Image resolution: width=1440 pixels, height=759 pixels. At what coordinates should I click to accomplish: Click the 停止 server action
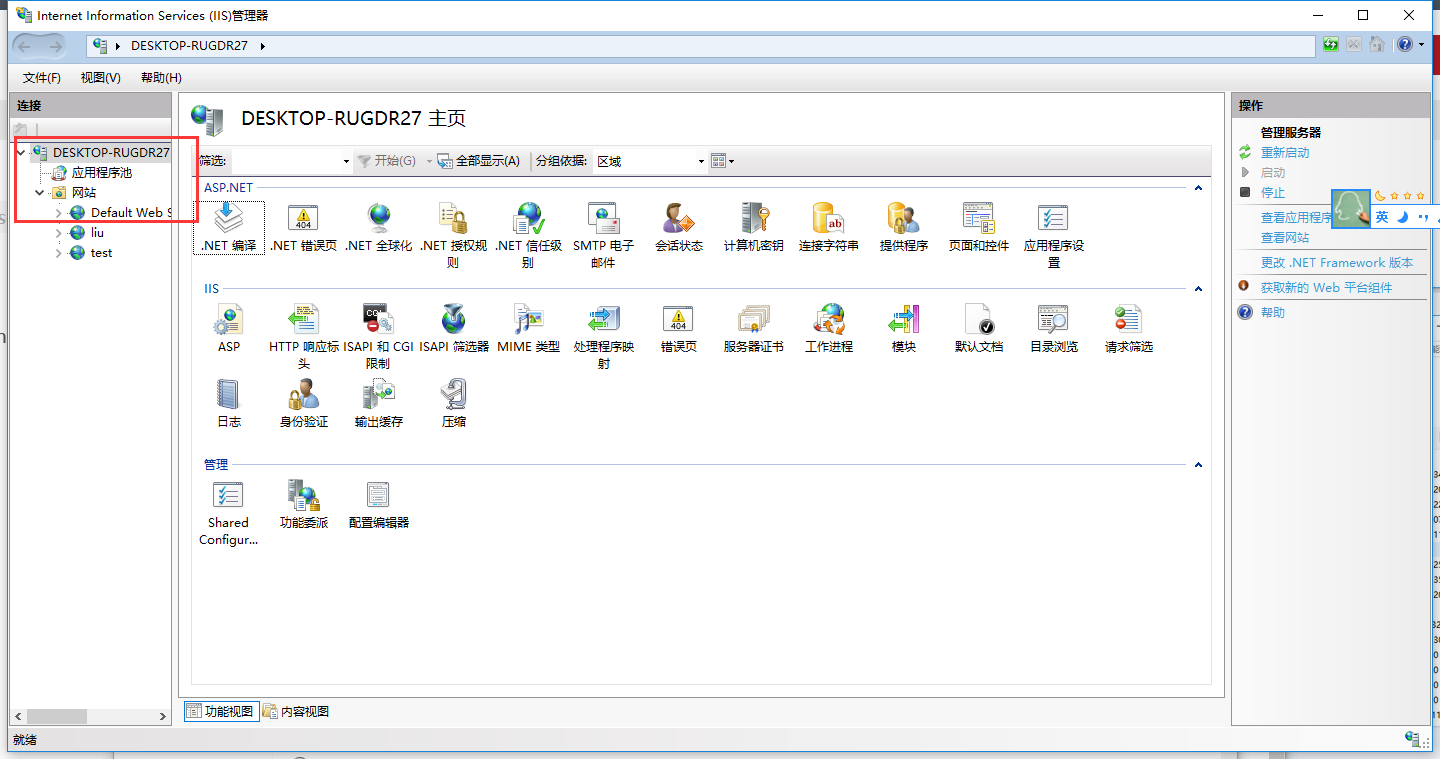tap(1273, 193)
